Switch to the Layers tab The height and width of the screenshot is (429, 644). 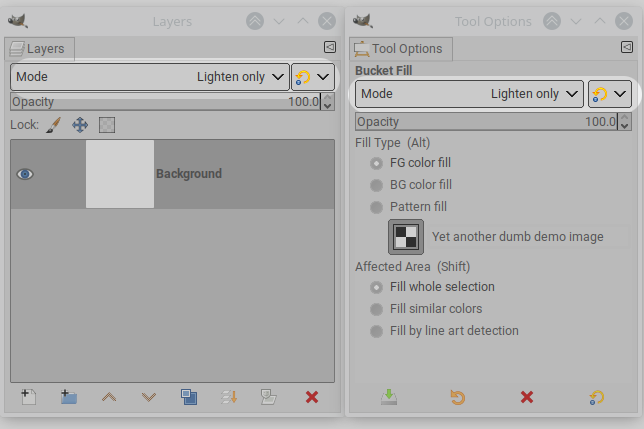tap(40, 49)
